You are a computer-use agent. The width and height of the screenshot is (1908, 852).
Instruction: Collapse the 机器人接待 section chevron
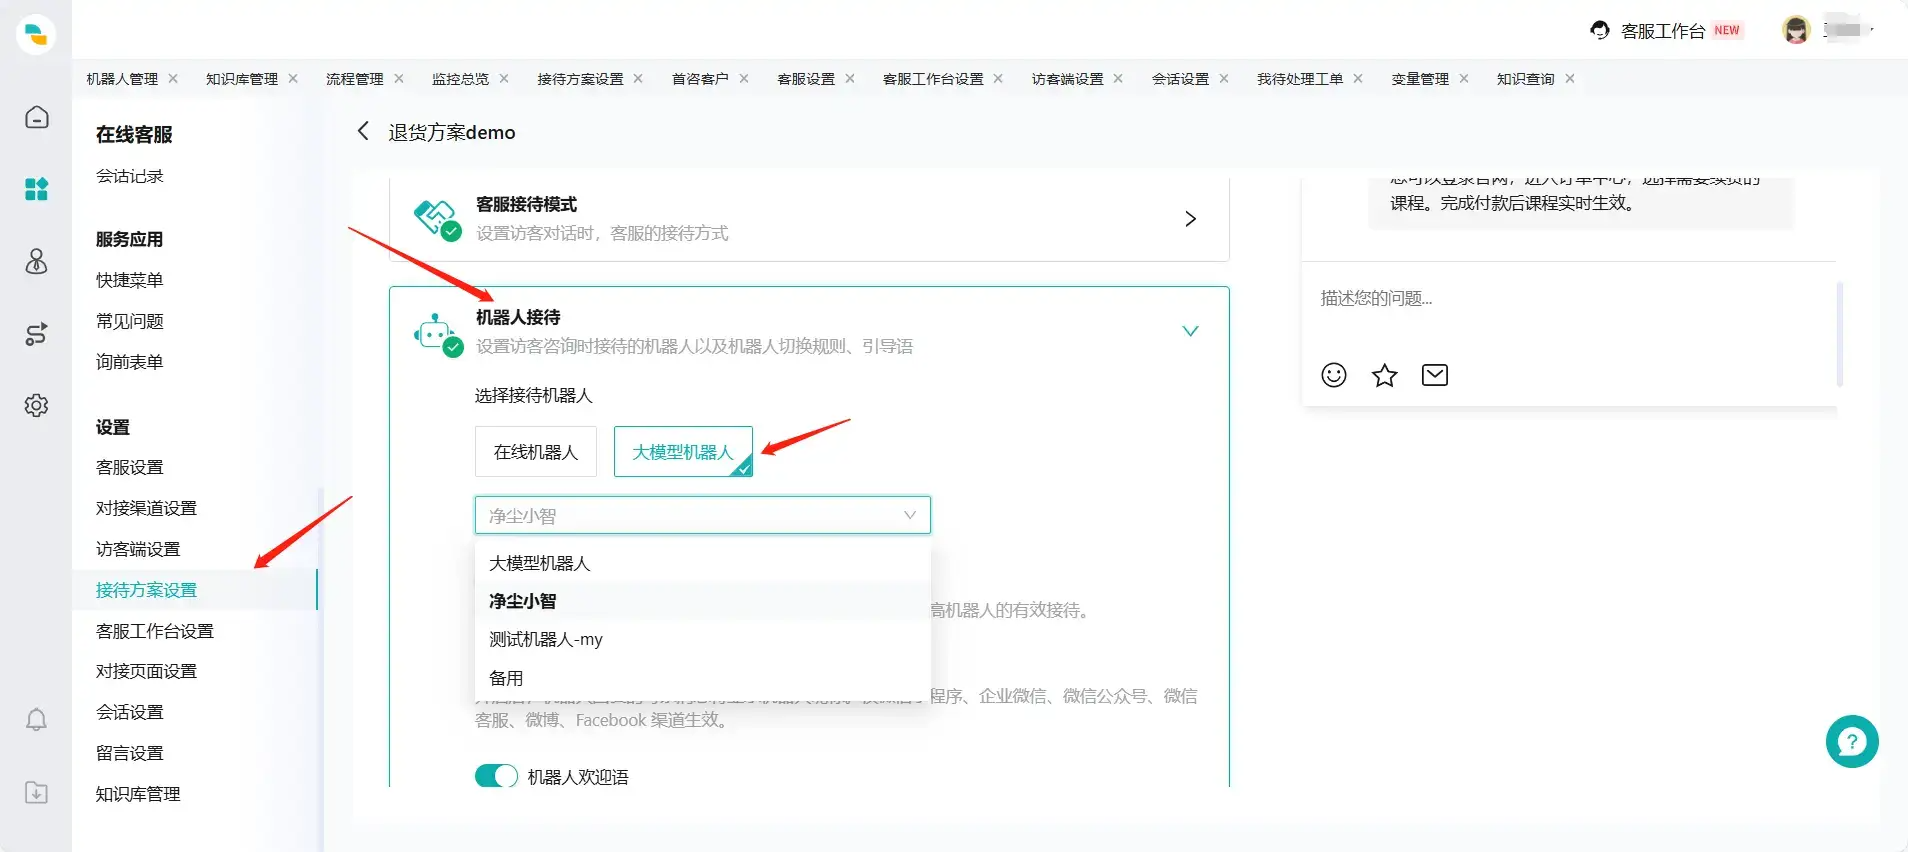click(x=1190, y=331)
